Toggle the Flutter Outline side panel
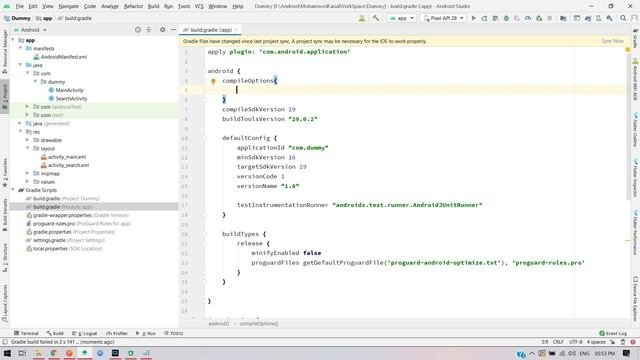 (636, 129)
